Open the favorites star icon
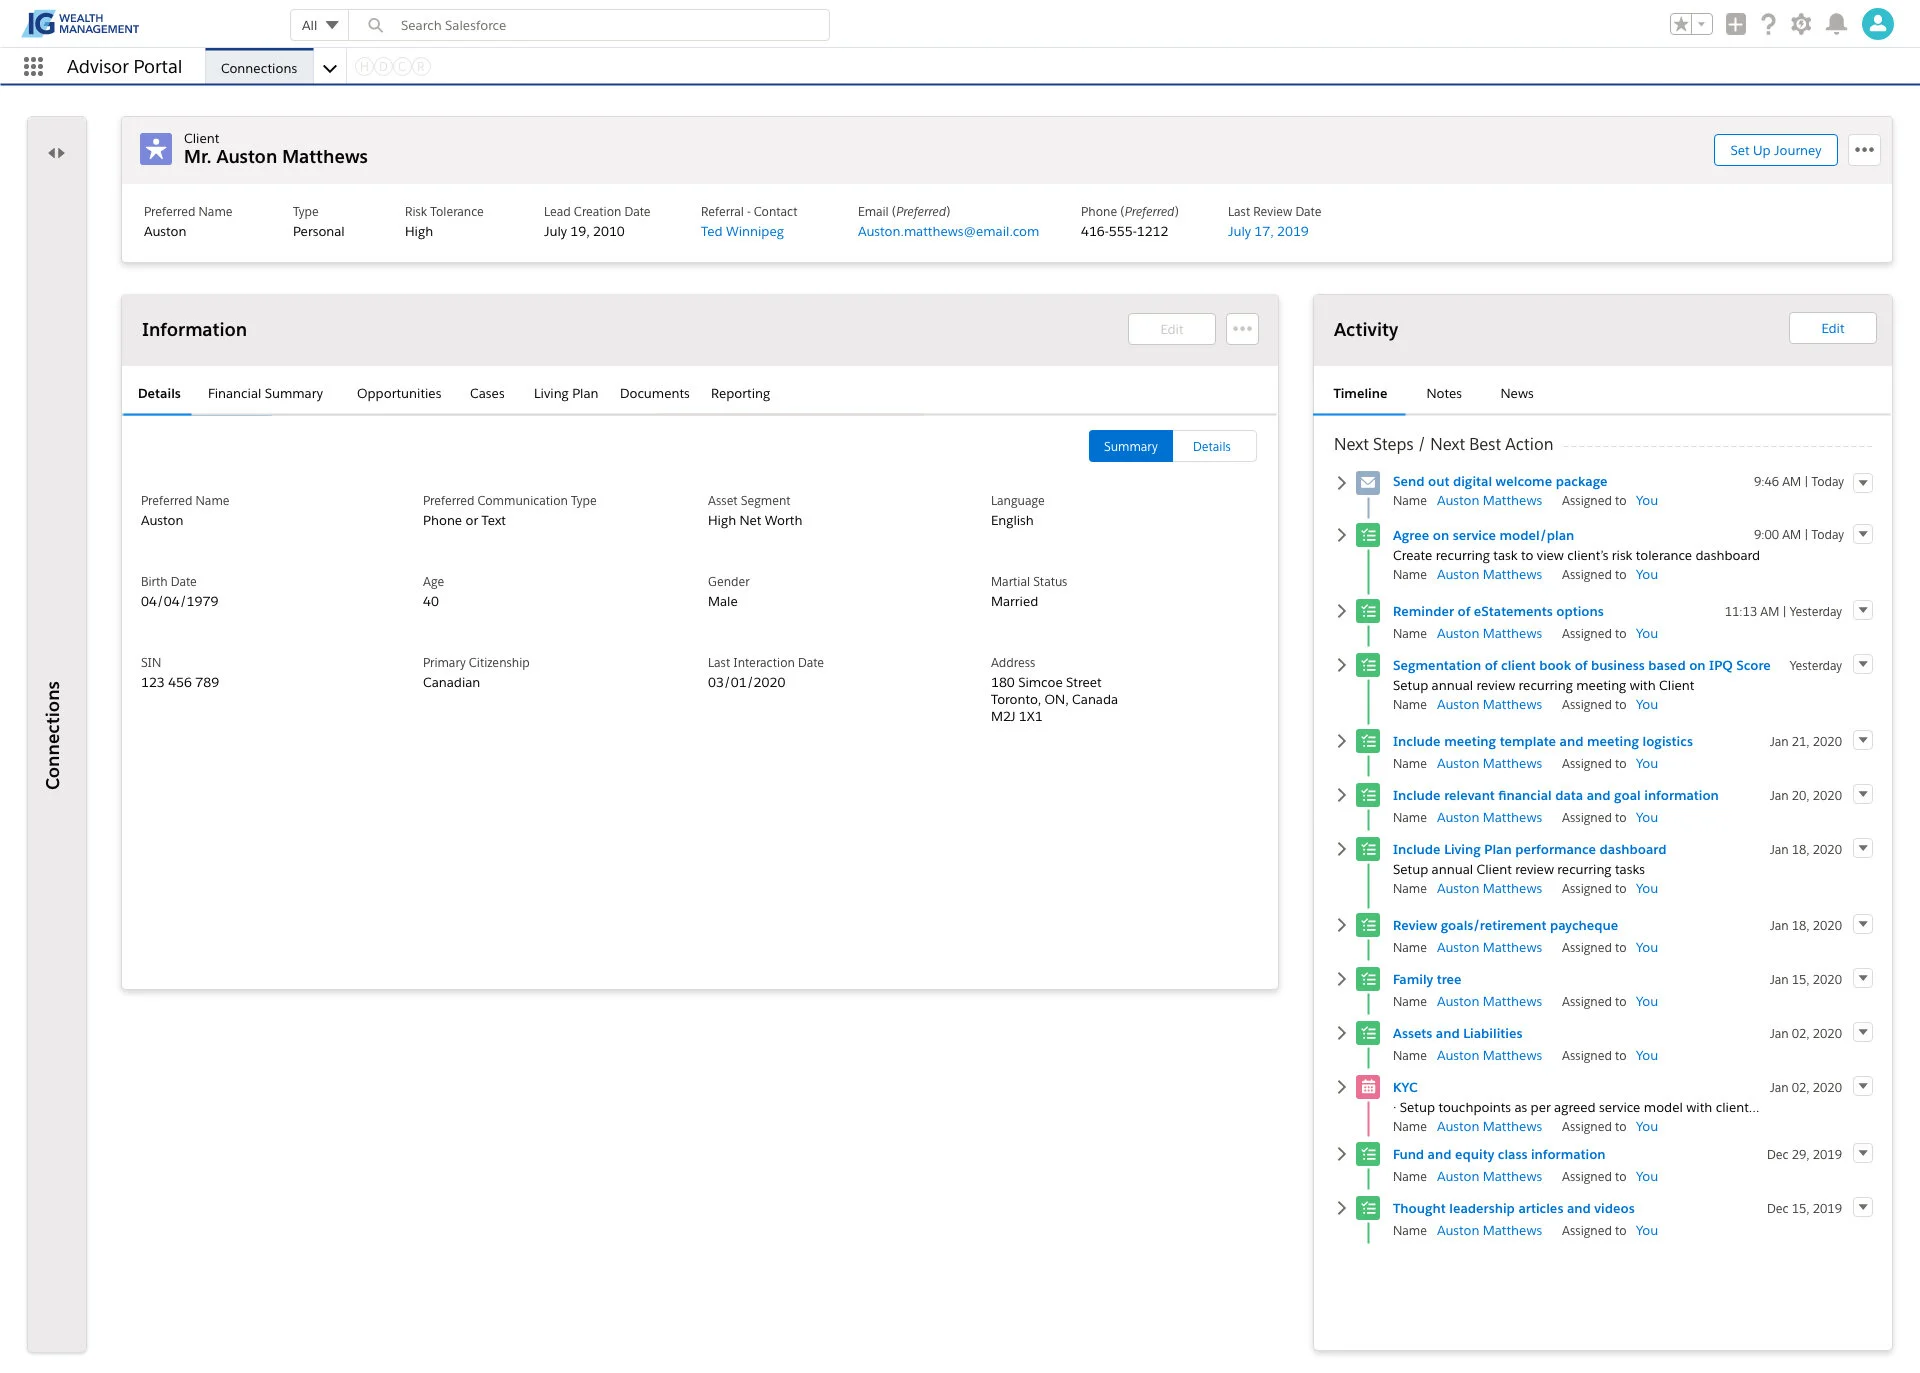The height and width of the screenshot is (1373, 1920). (1681, 24)
